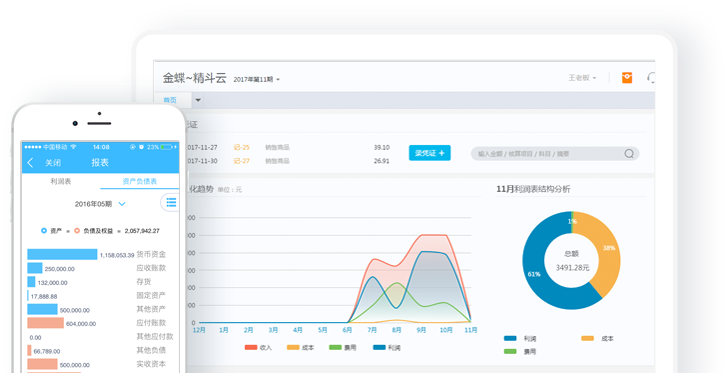This screenshot has height=373, width=728.
Task: Tap the blue 资产 legend marker on phone
Action: [x=44, y=231]
